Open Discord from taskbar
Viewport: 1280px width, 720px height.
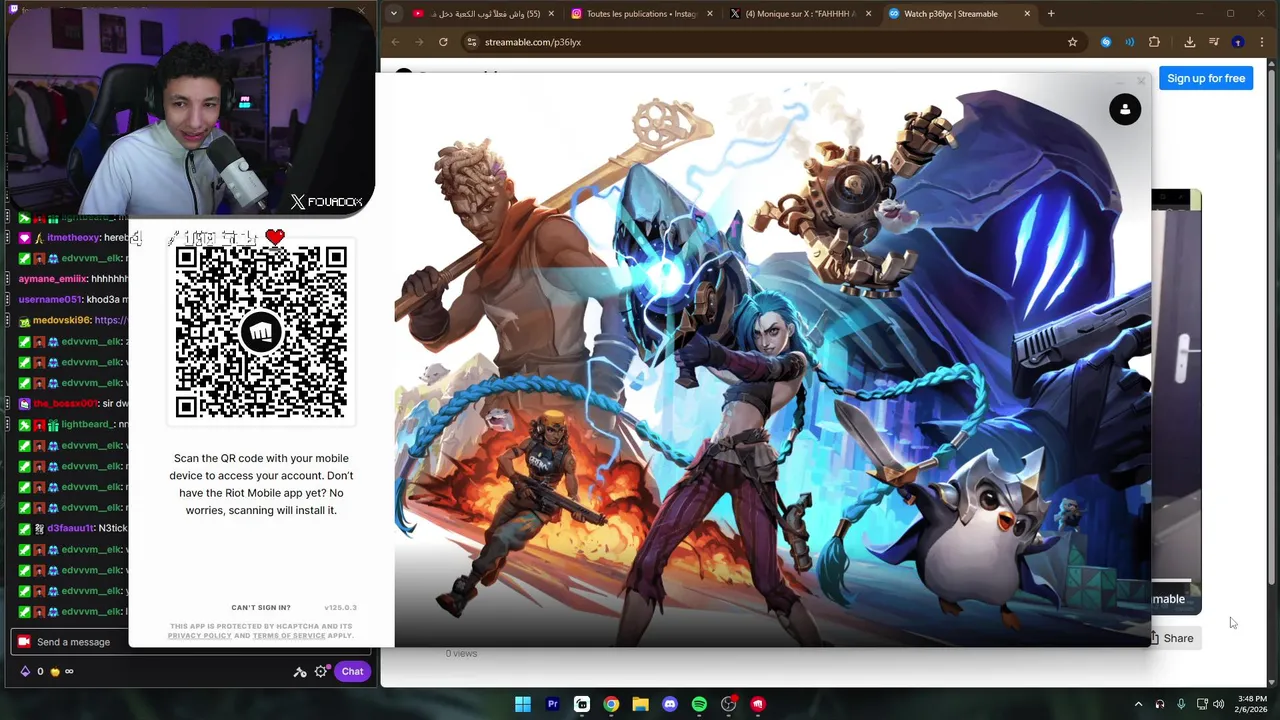pos(670,704)
